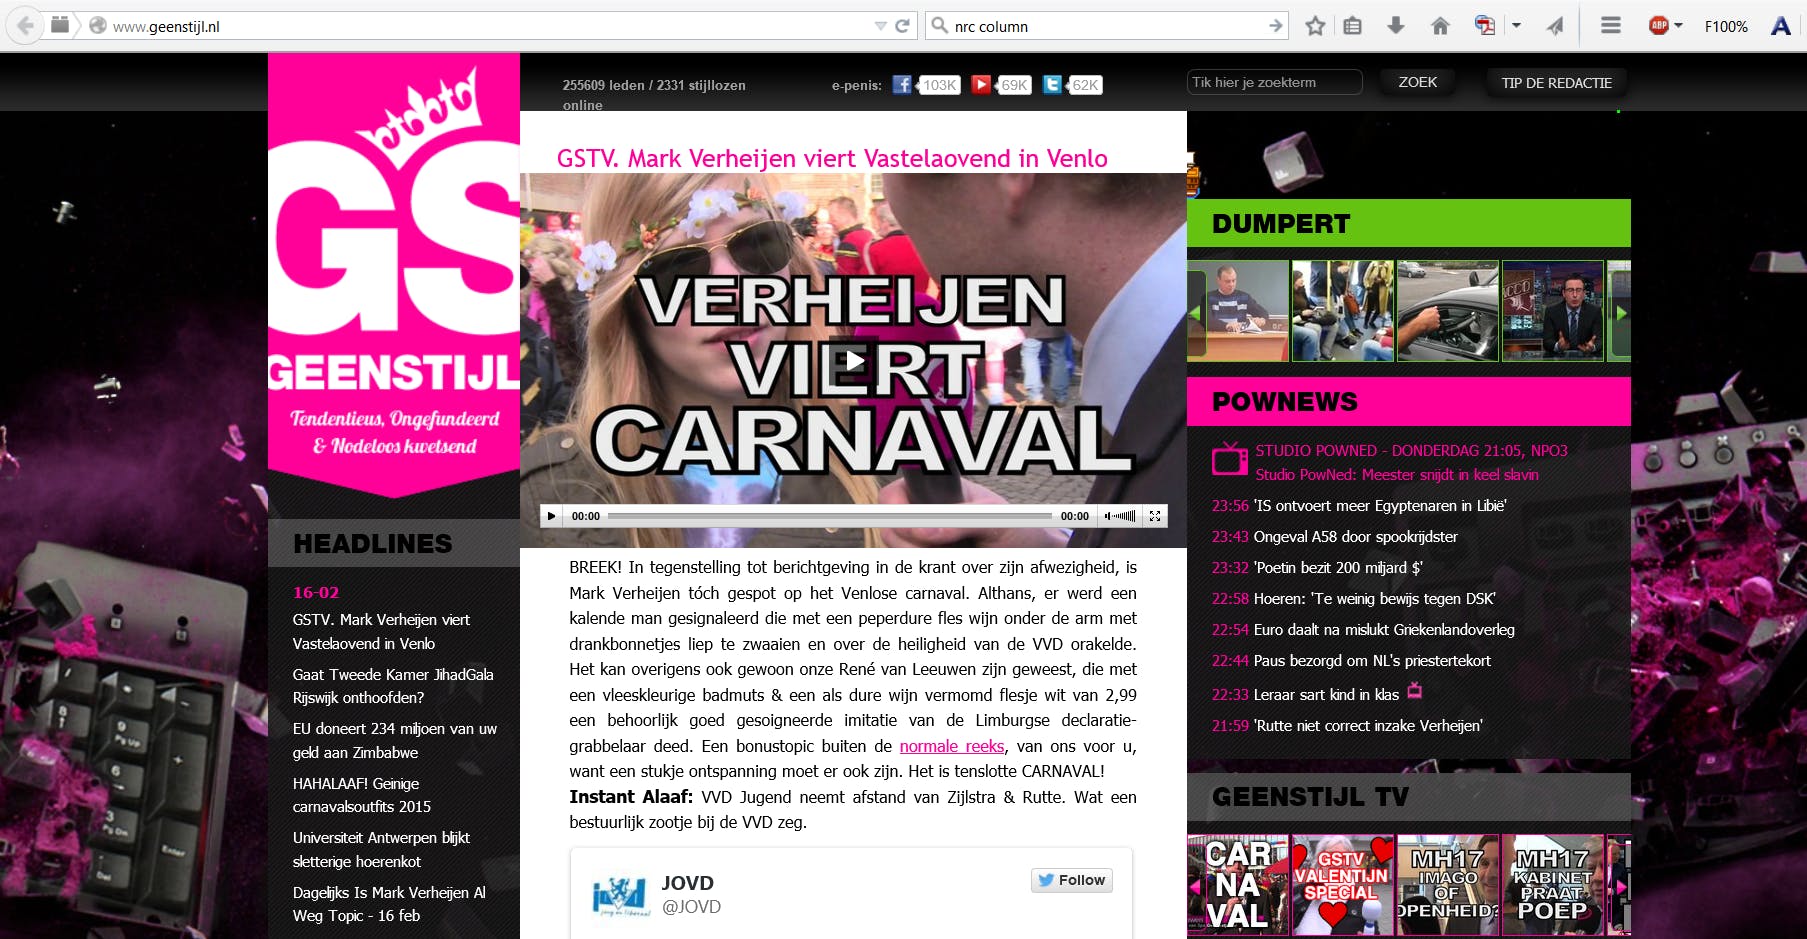Show previous GeenStijl TV videos left arrow
Image resolution: width=1807 pixels, height=939 pixels.
tap(1194, 886)
